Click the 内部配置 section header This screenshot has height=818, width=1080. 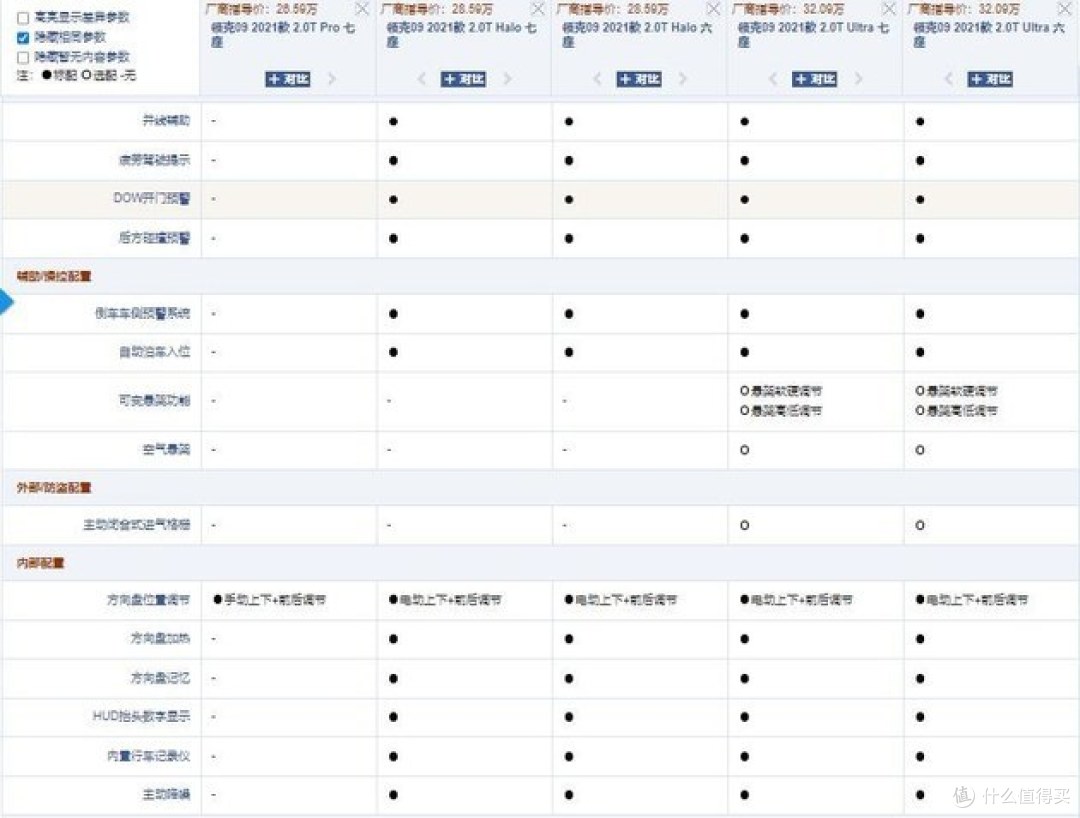(x=41, y=563)
